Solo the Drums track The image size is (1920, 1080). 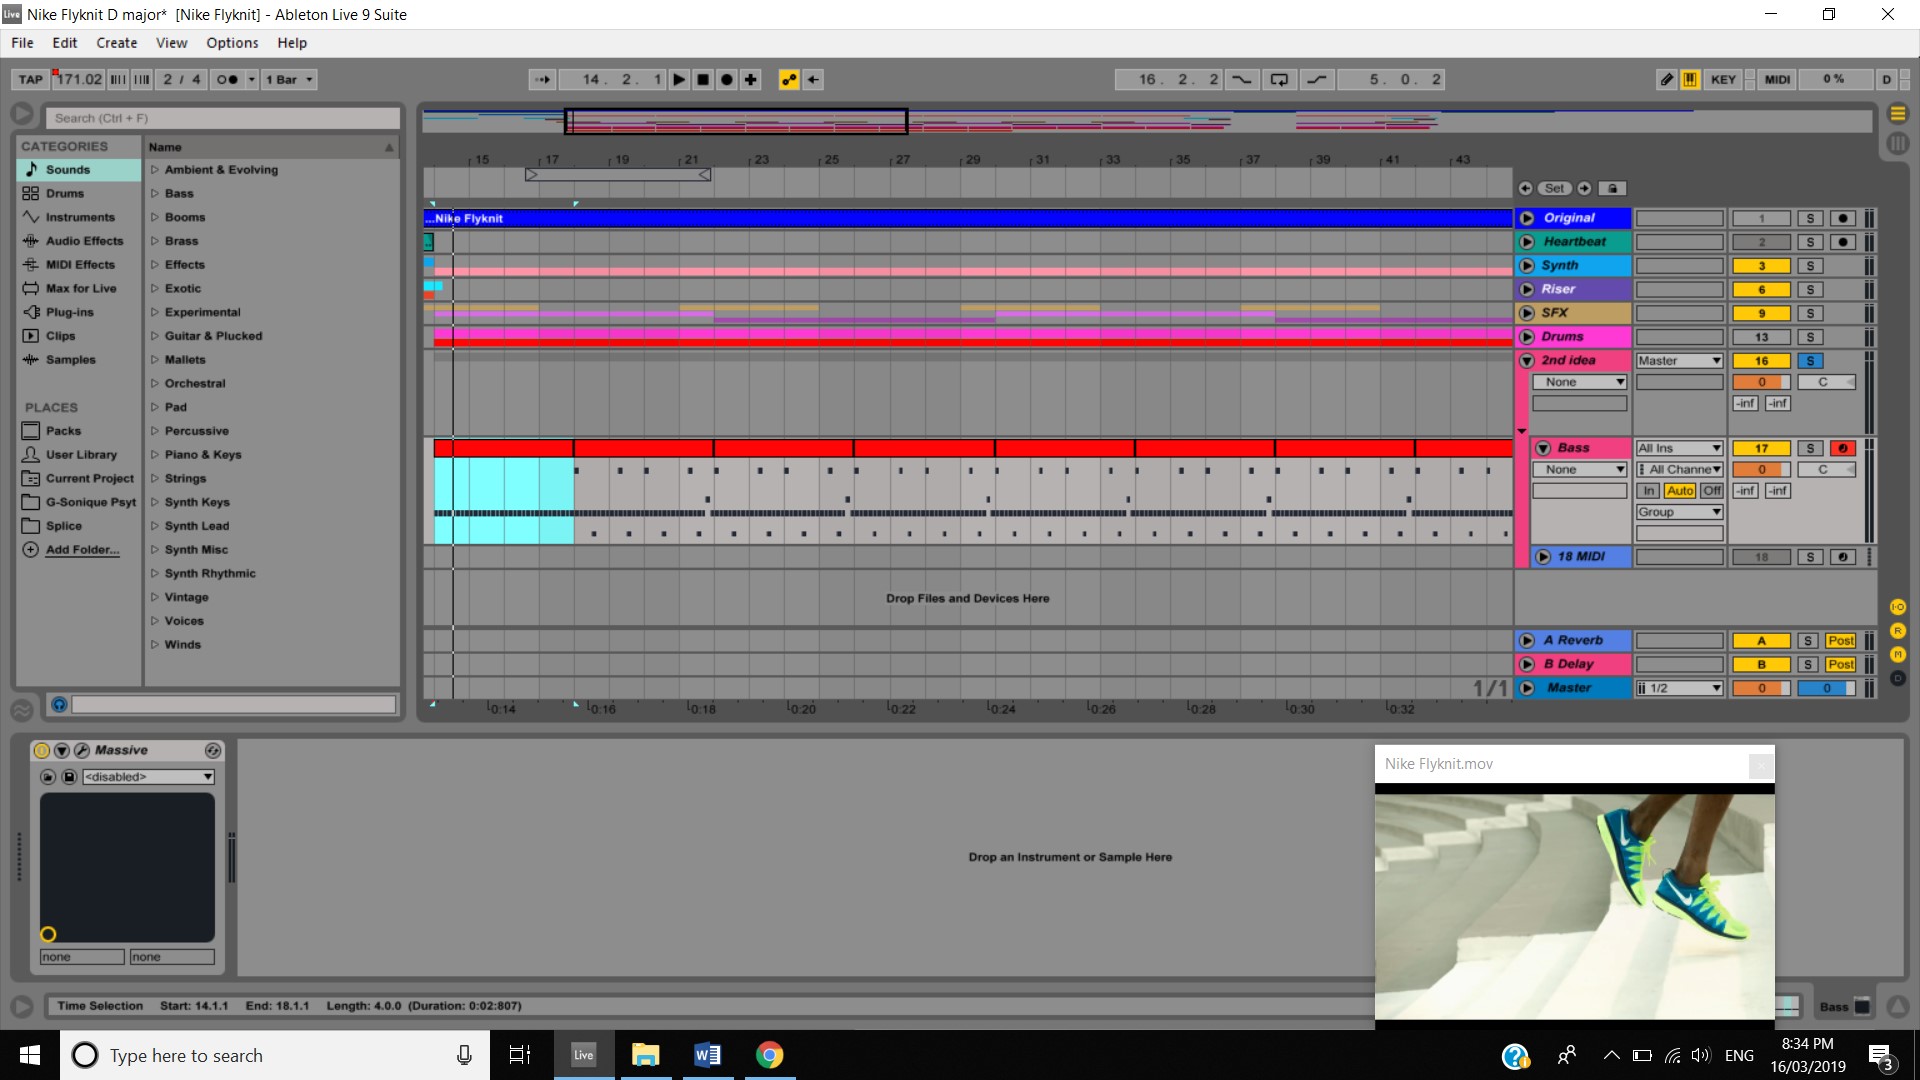click(x=1809, y=337)
